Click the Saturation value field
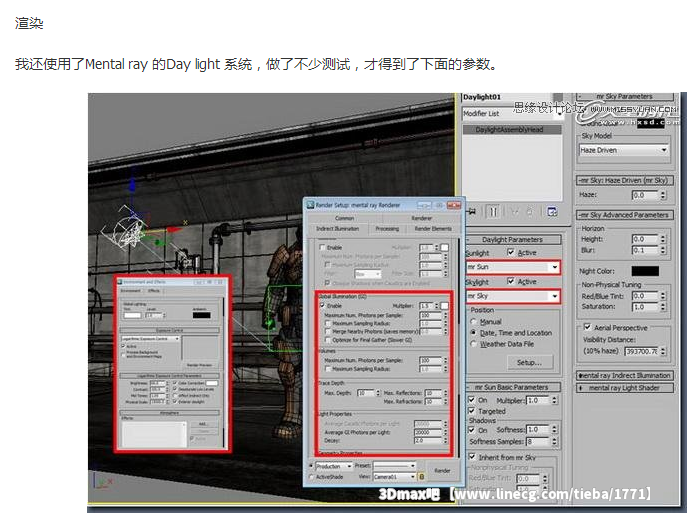The height and width of the screenshot is (513, 691). (x=646, y=307)
